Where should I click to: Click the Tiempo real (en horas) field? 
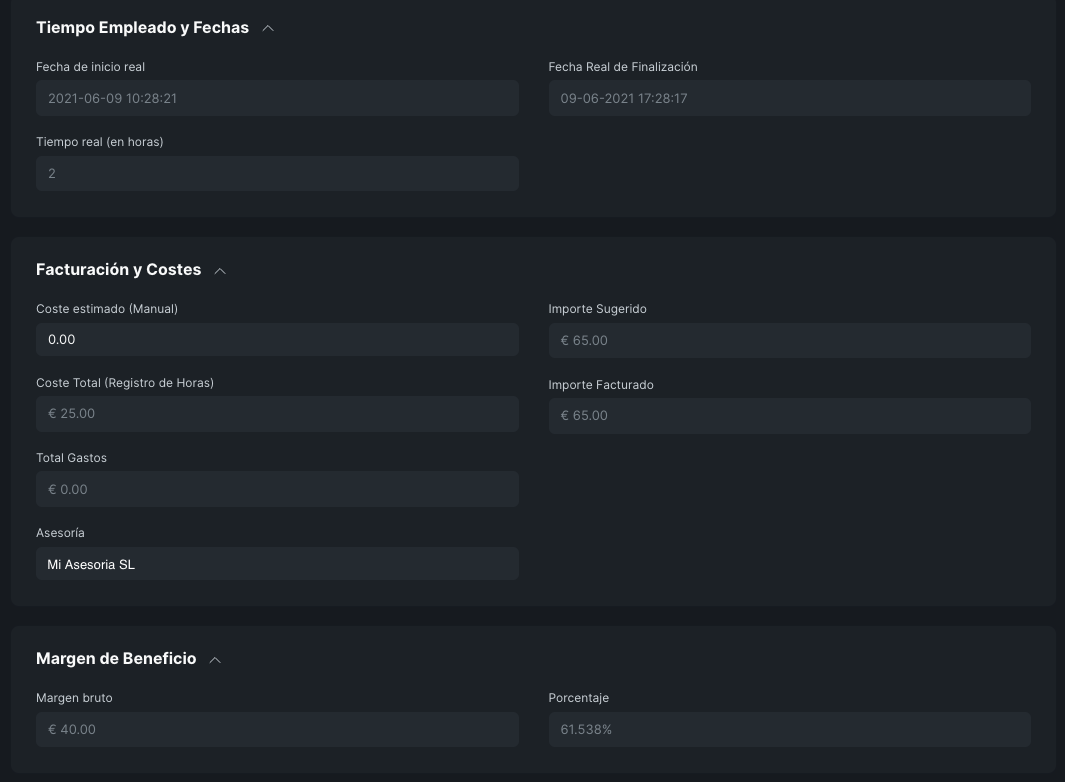277,174
